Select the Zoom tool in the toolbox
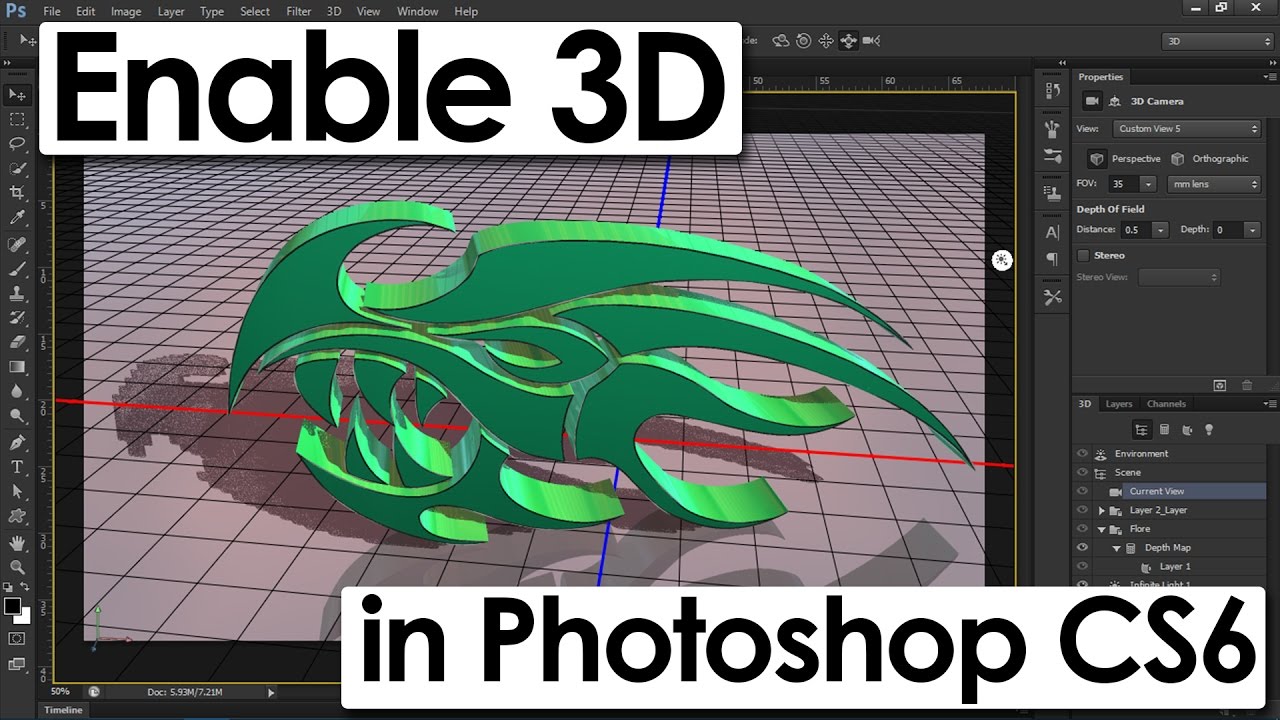The image size is (1280, 720). [17, 567]
